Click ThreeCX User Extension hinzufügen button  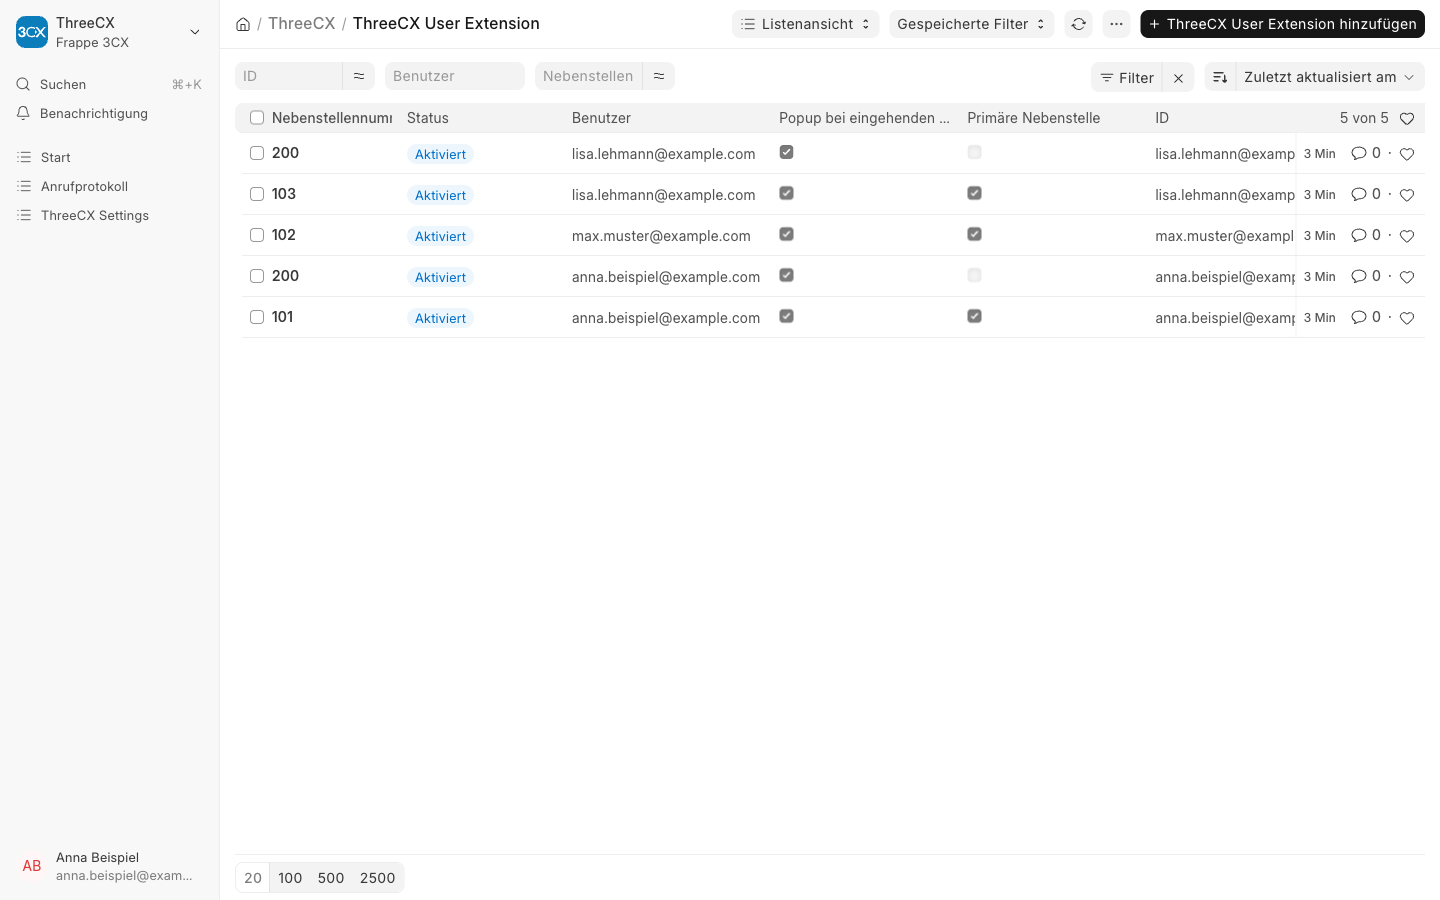[1282, 24]
